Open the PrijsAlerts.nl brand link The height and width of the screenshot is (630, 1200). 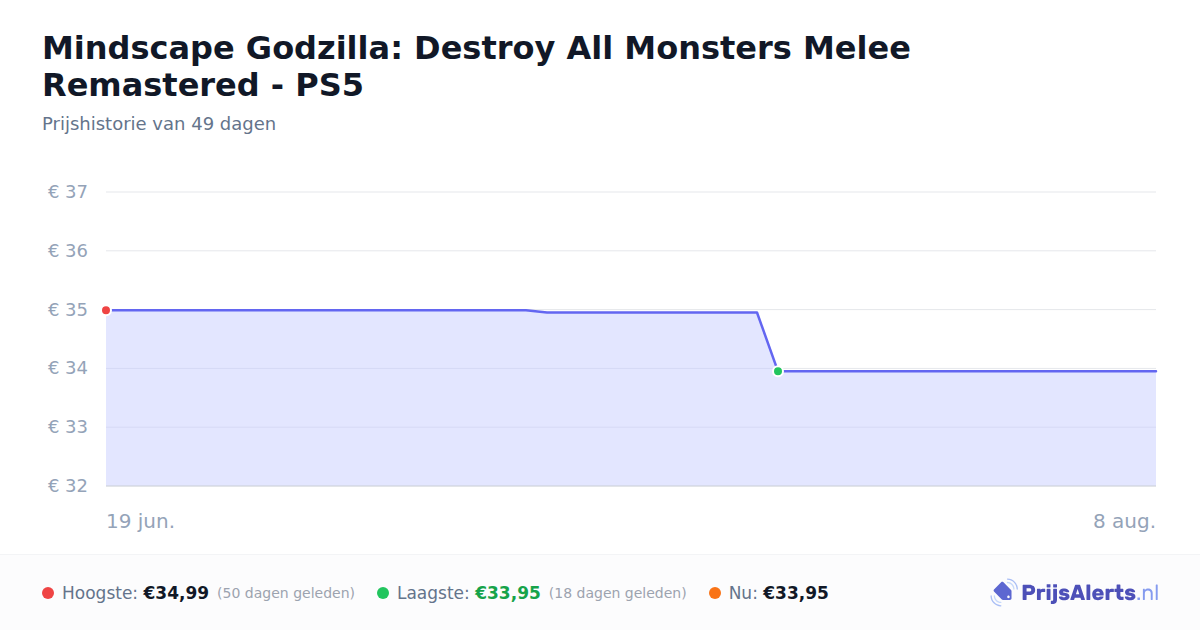(x=1074, y=593)
